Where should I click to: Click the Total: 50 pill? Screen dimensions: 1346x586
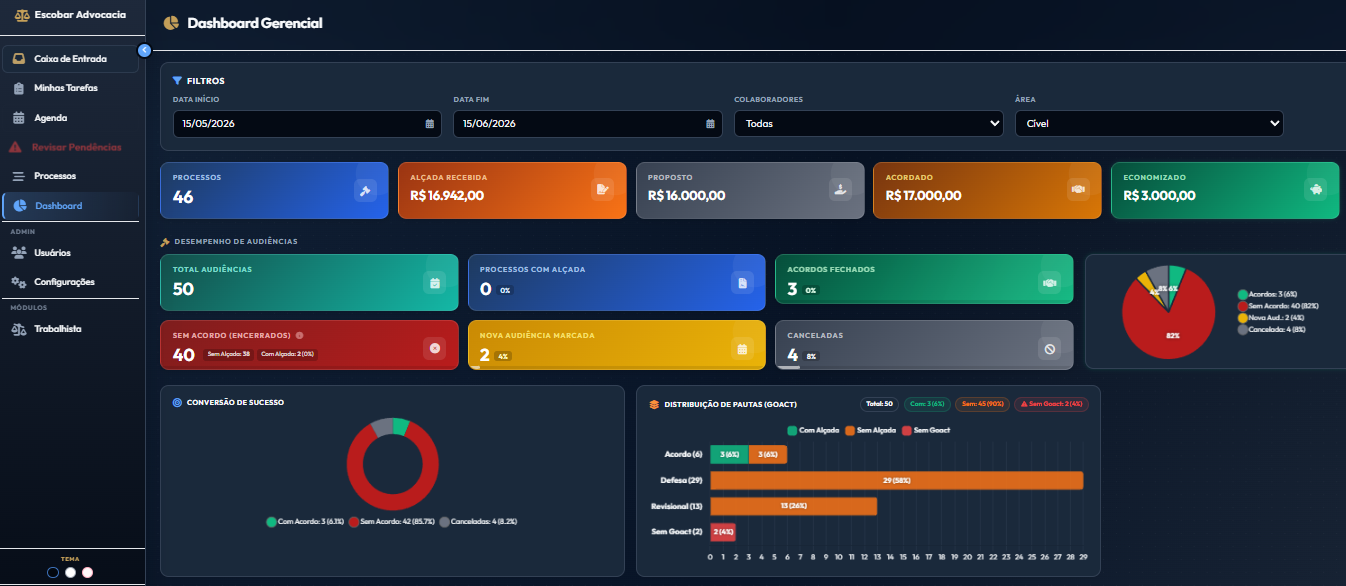point(880,404)
